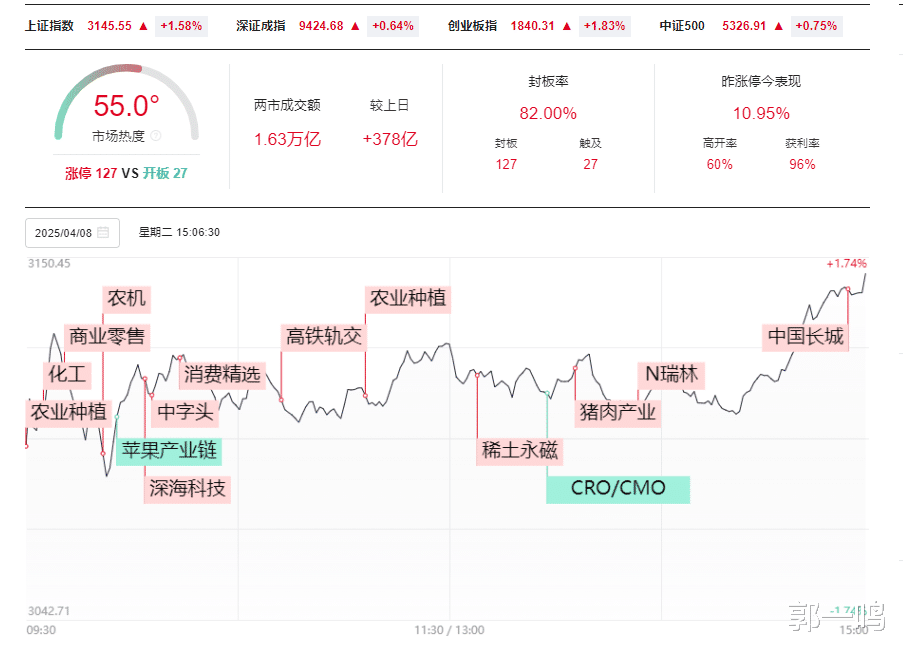Click the up arrow beside 创业板指 value

click(x=567, y=26)
